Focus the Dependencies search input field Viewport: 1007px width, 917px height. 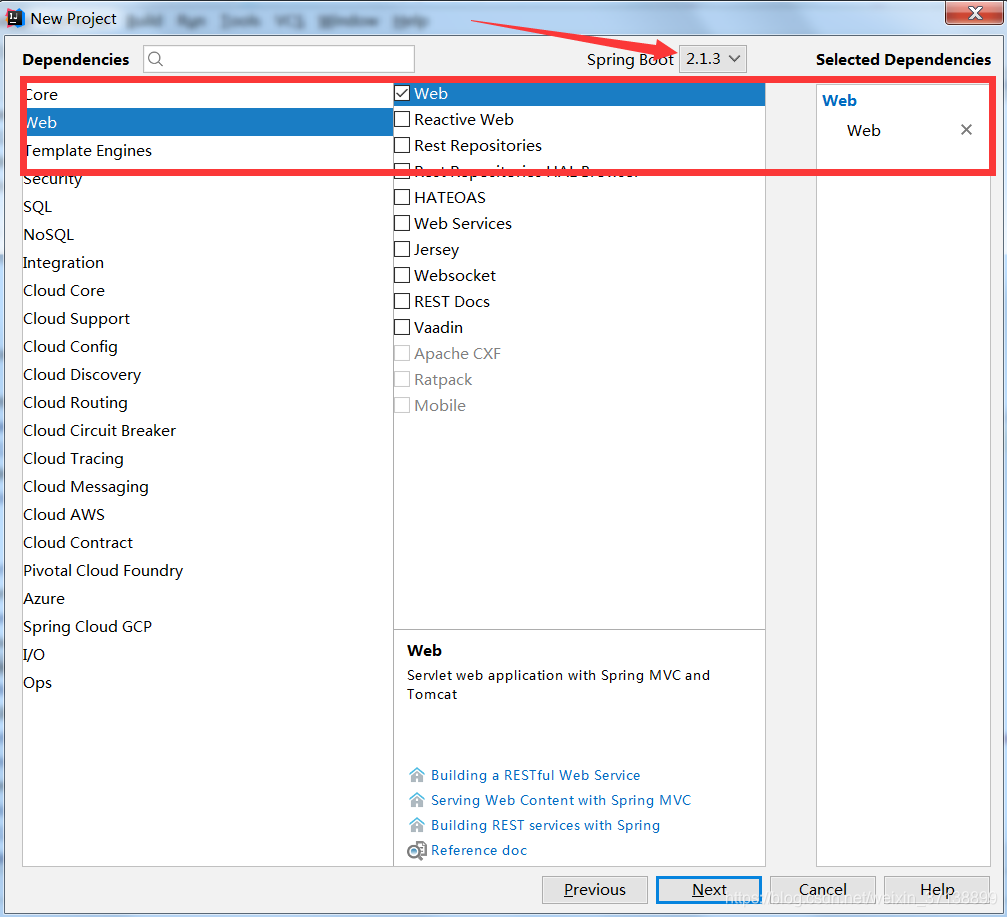pyautogui.click(x=279, y=59)
